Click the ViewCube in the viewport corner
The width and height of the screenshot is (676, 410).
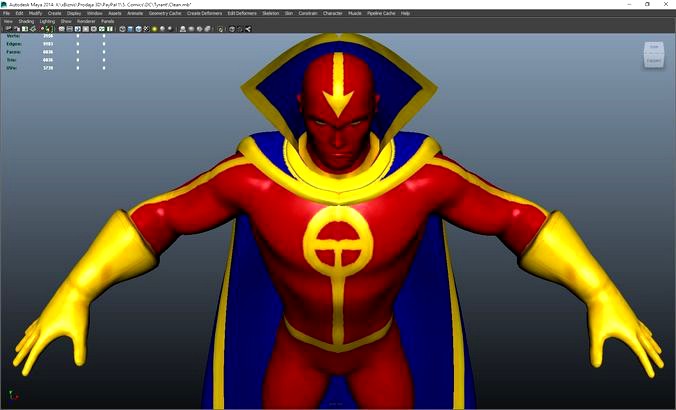pyautogui.click(x=654, y=54)
